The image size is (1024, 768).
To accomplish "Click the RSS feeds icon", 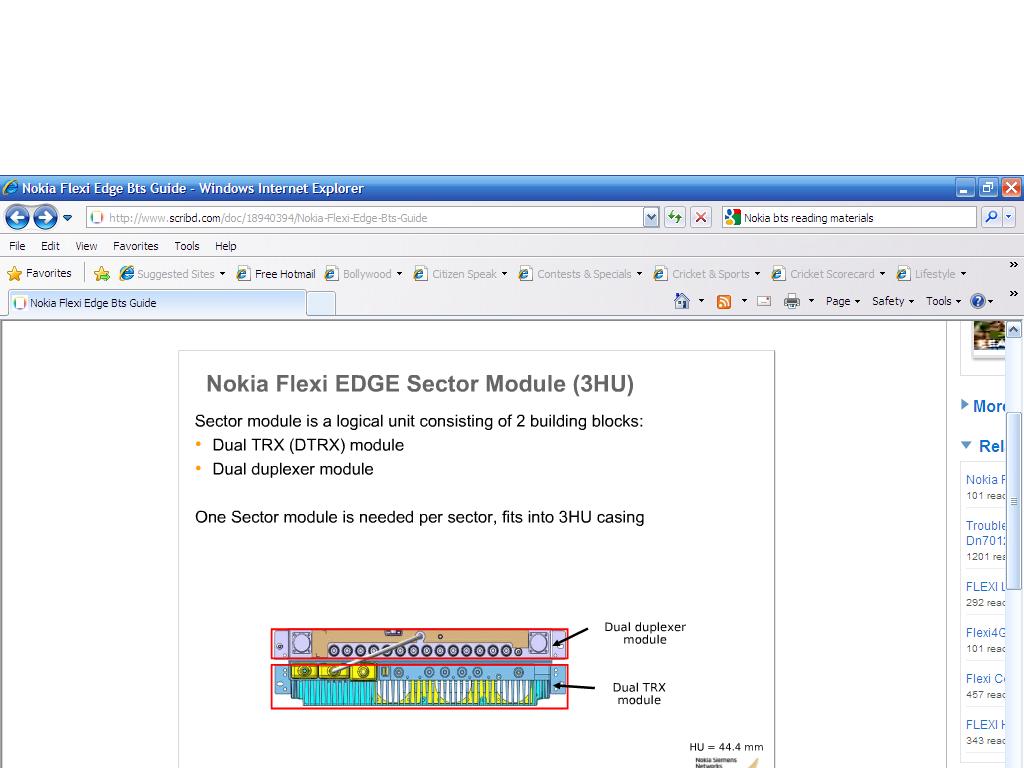I will point(724,301).
